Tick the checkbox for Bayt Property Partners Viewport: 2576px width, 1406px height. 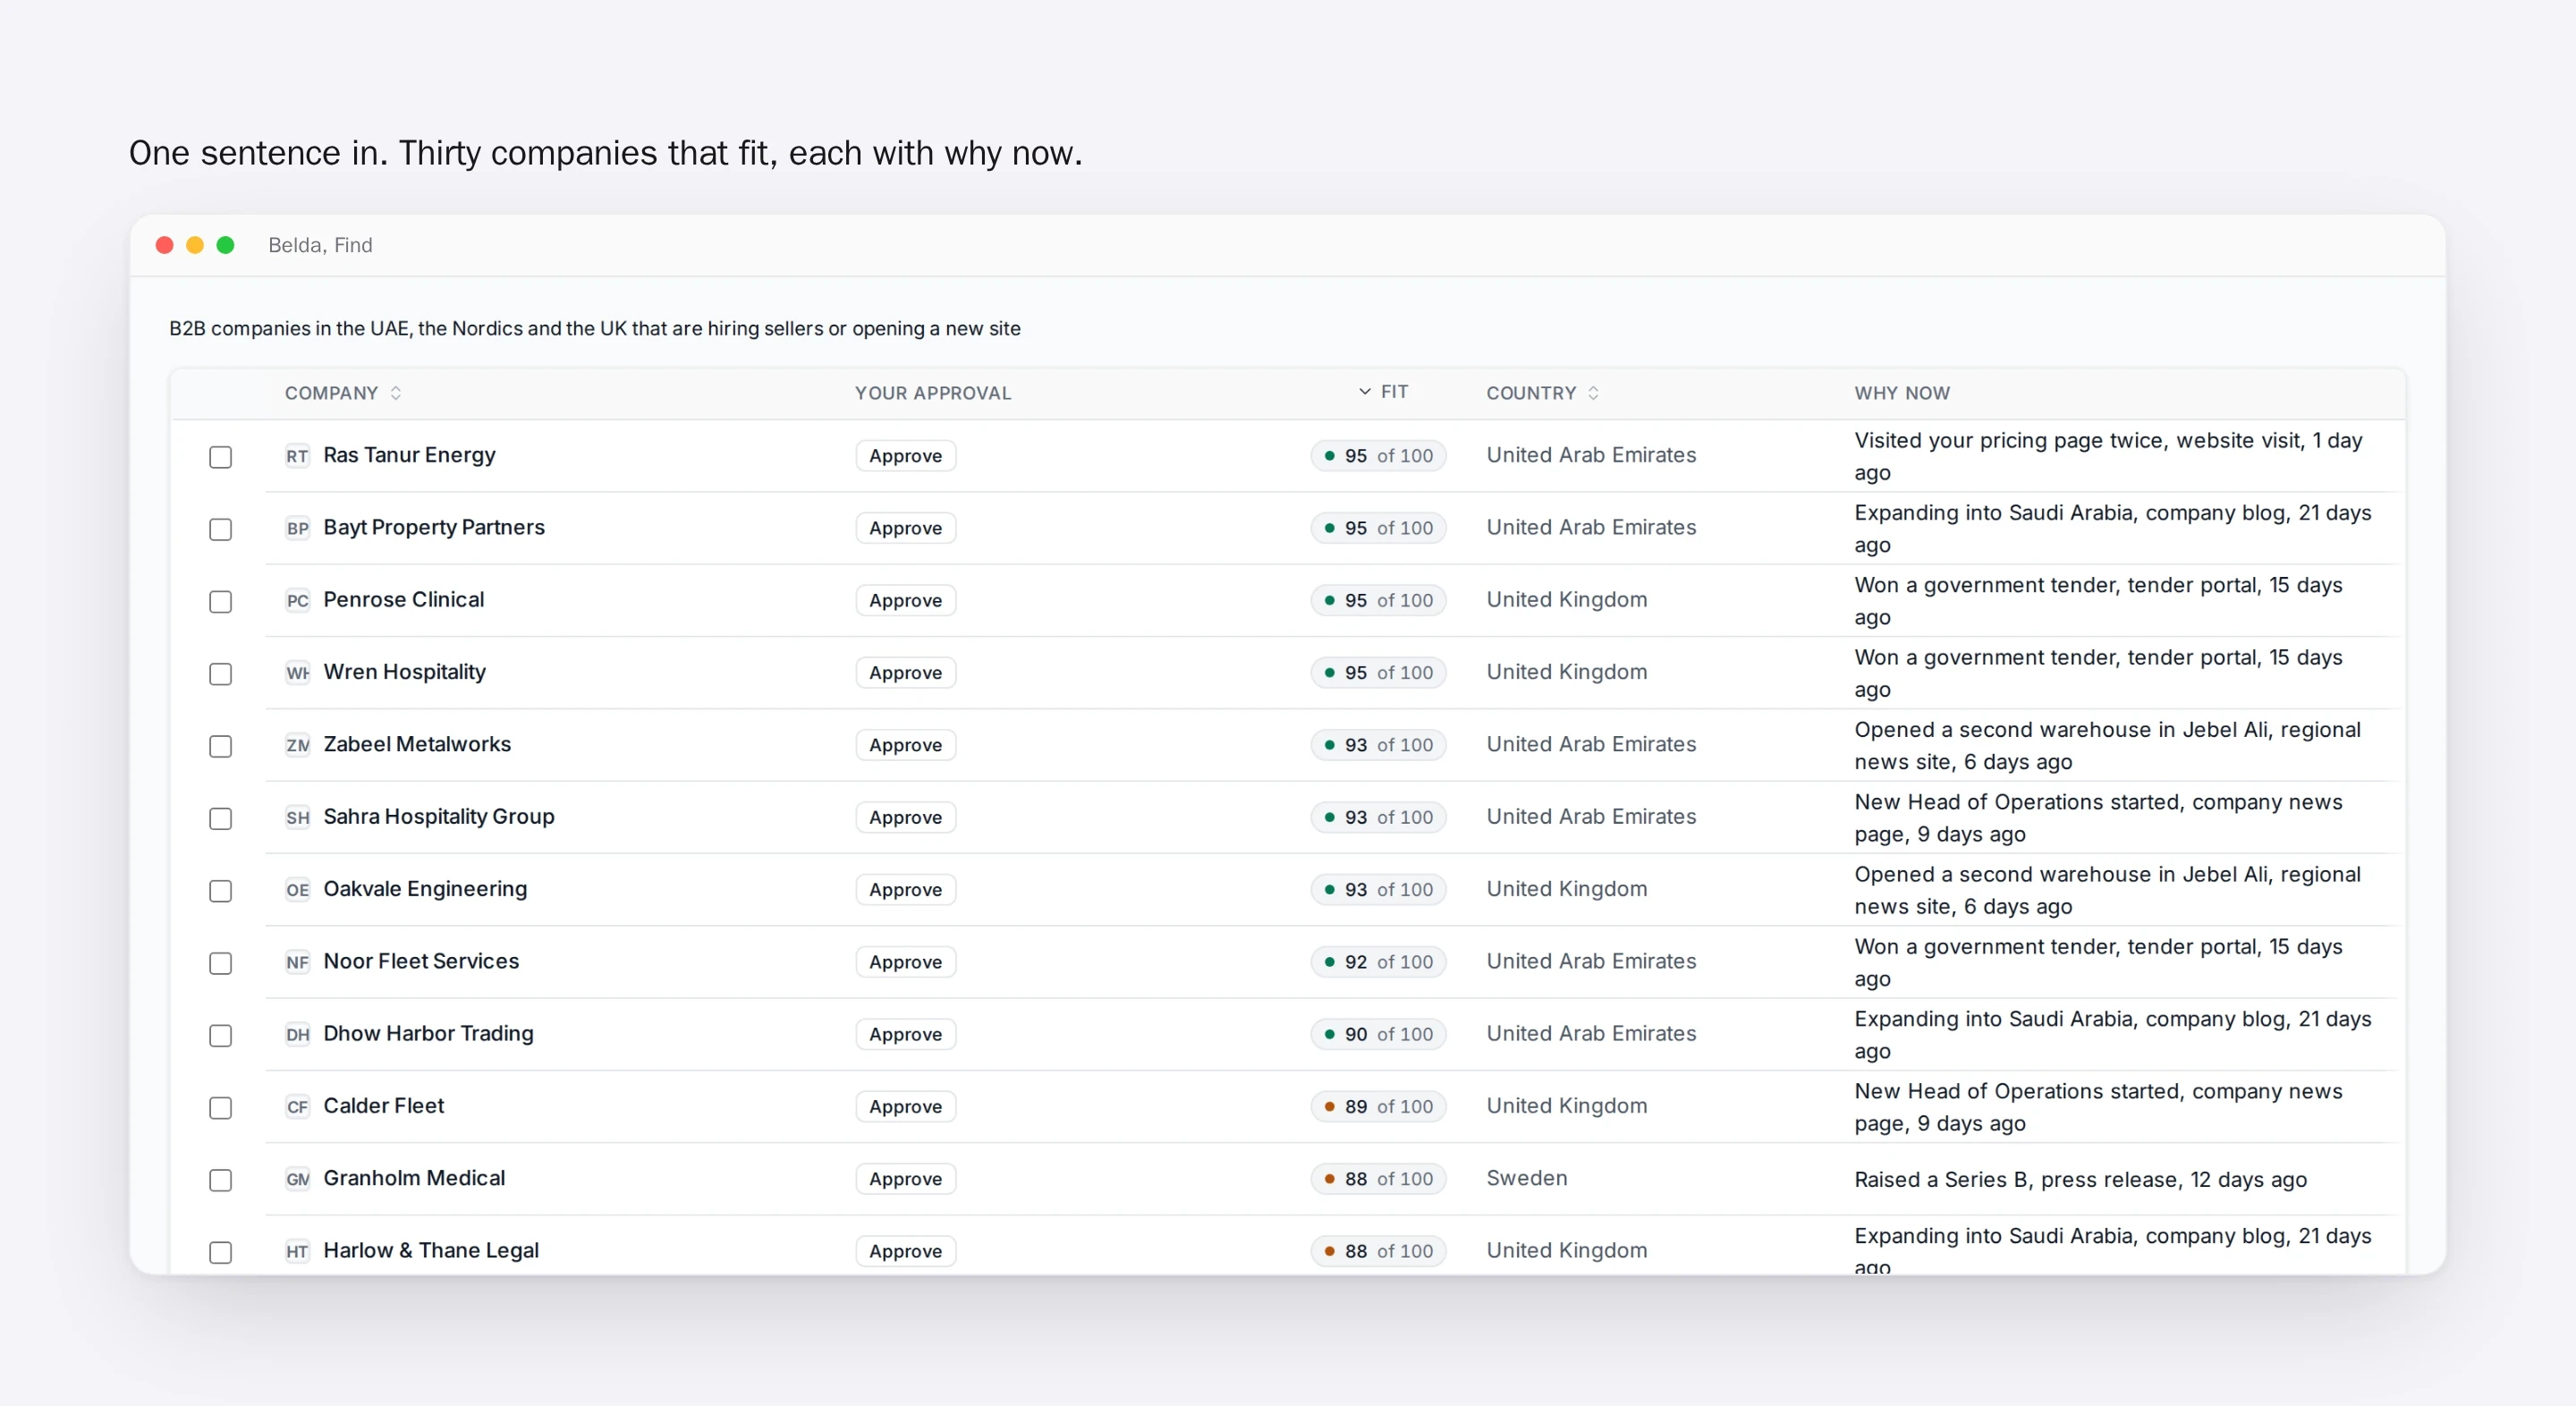coord(220,529)
